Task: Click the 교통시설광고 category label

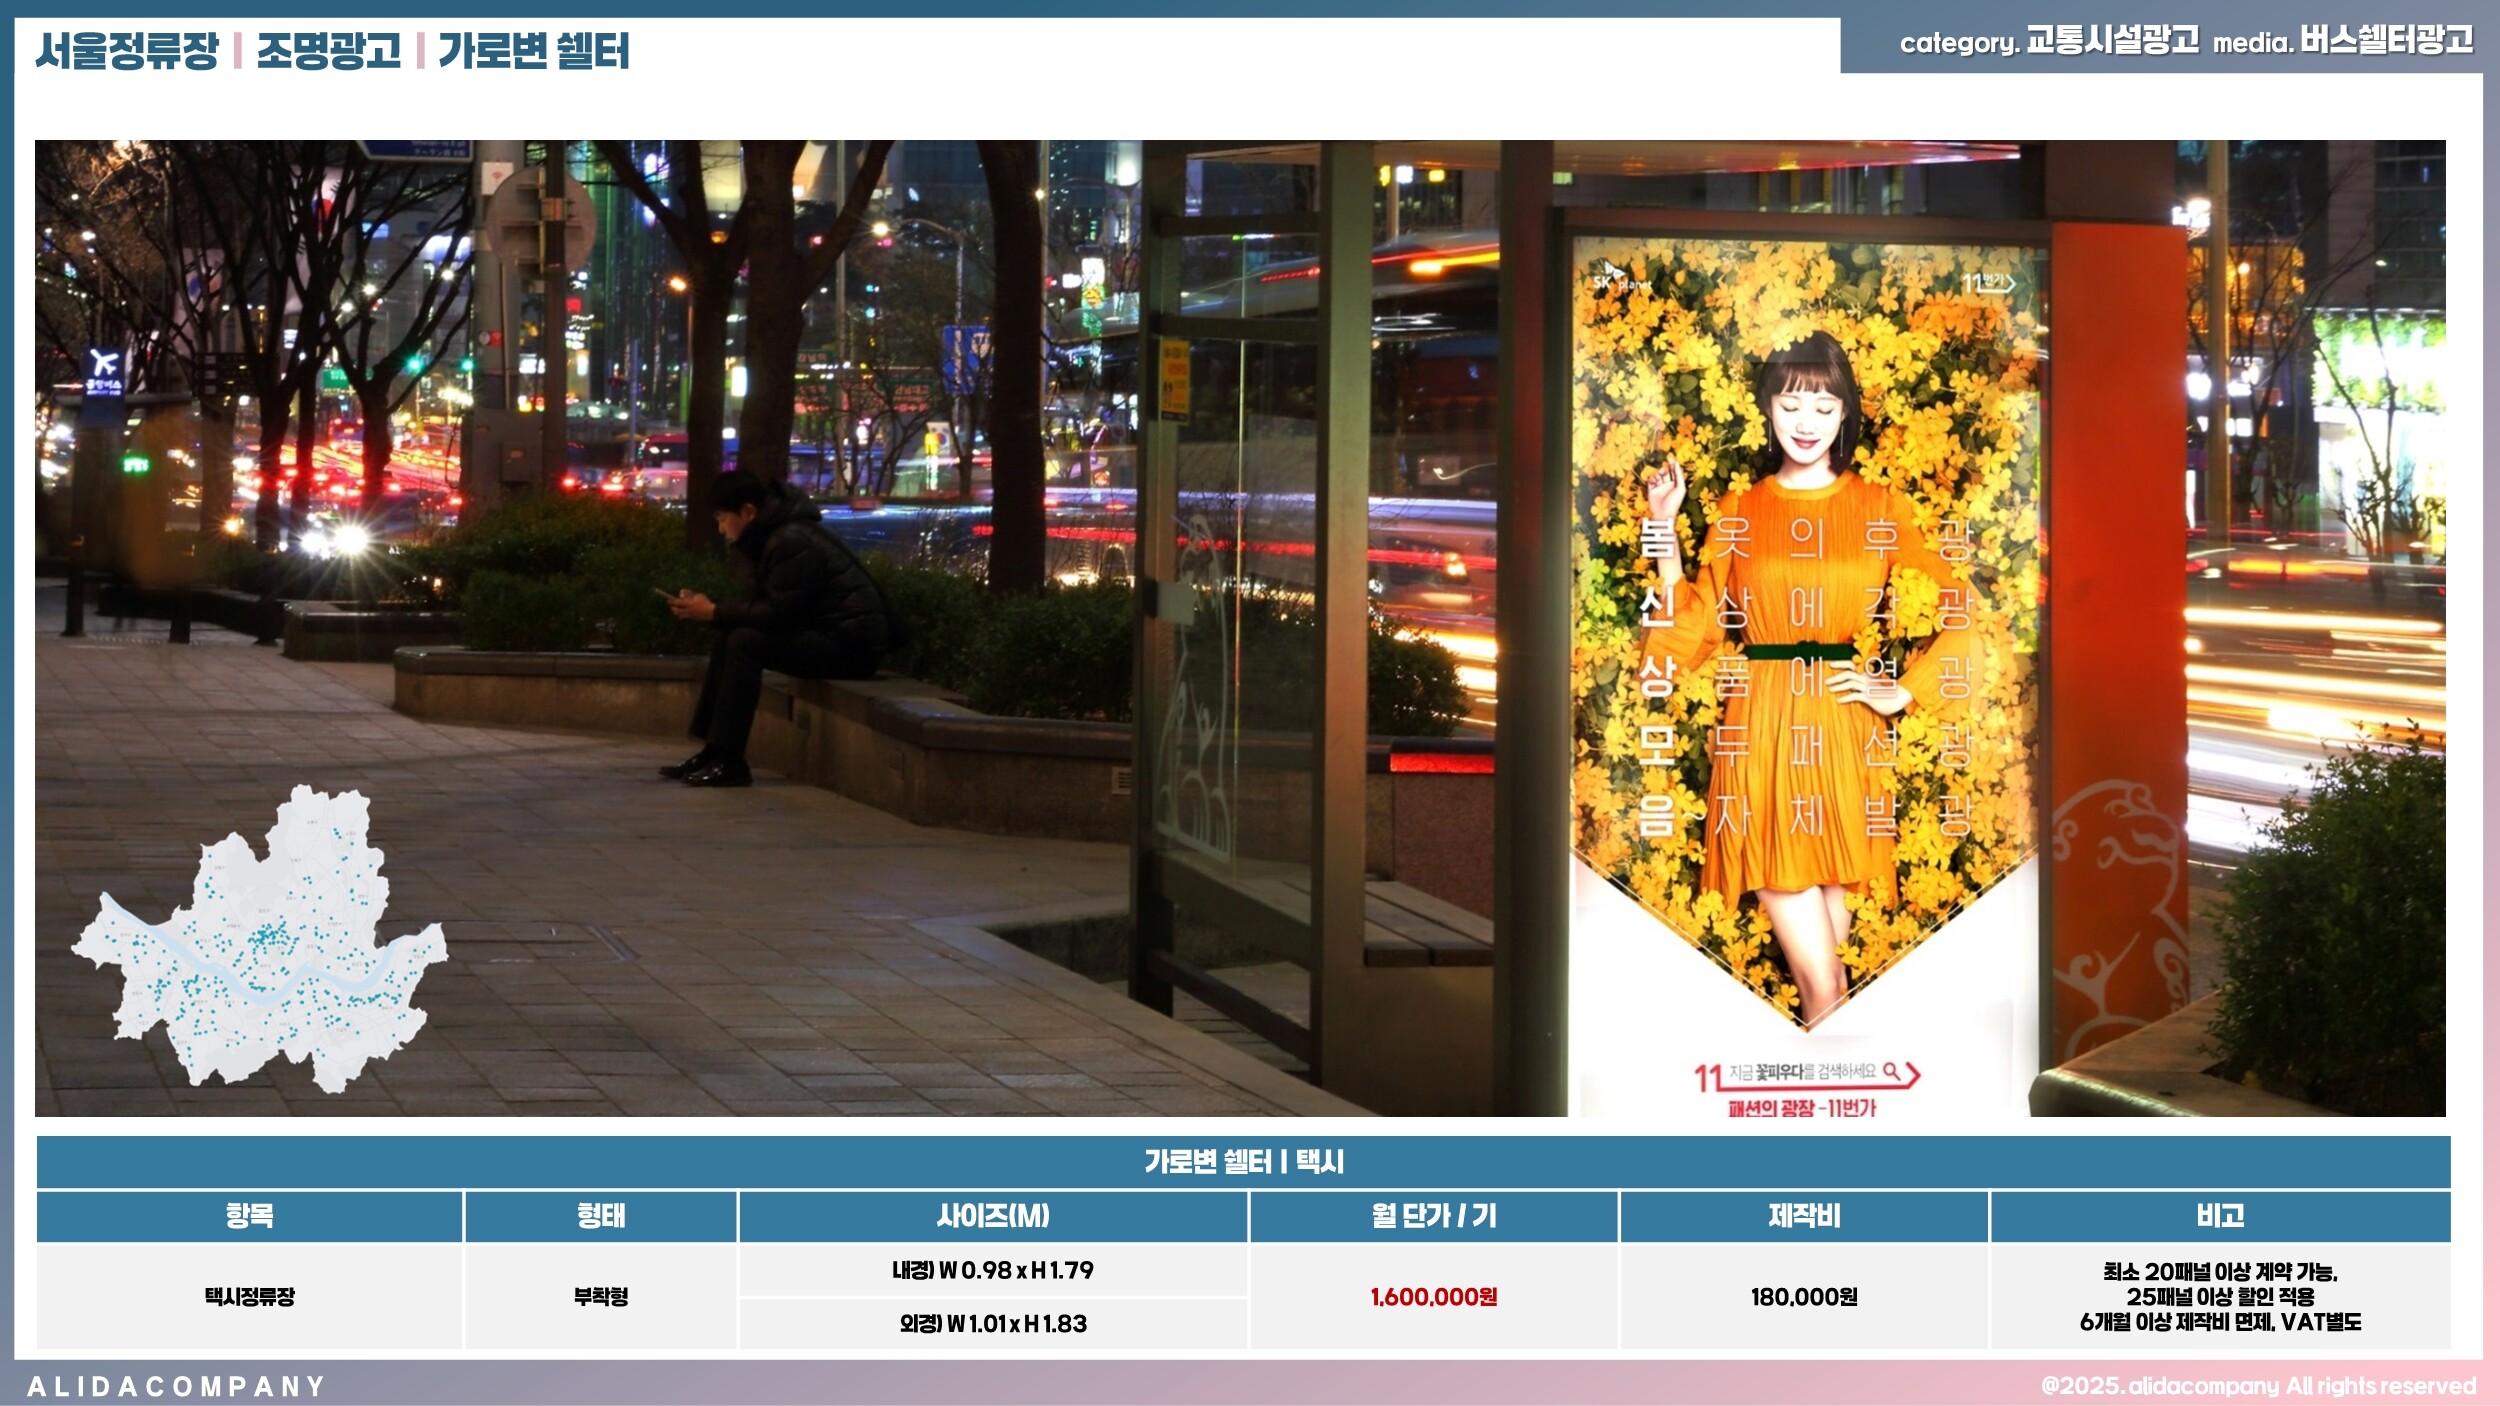Action: click(x=2112, y=41)
